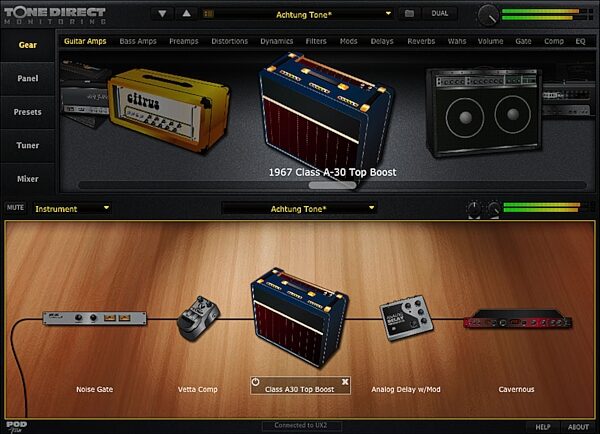Click the POD Farm logo

click(16, 427)
